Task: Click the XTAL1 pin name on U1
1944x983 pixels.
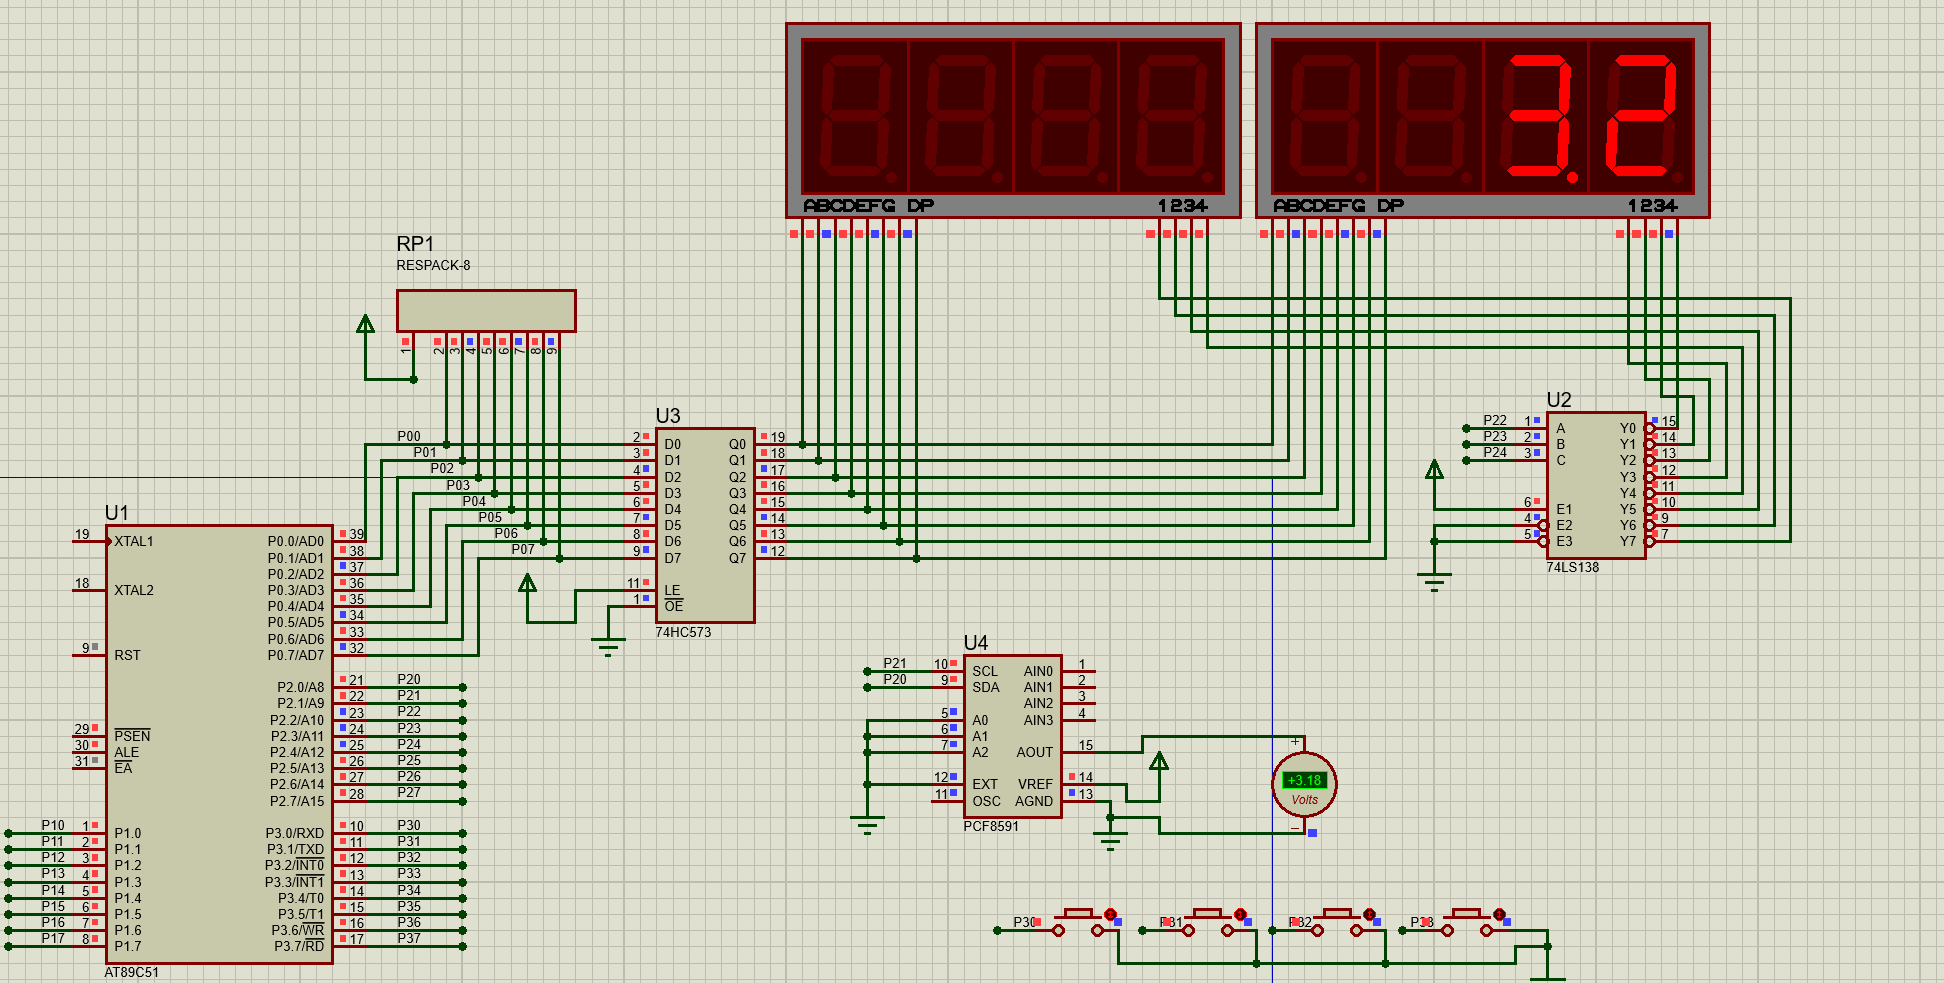Action: [134, 541]
